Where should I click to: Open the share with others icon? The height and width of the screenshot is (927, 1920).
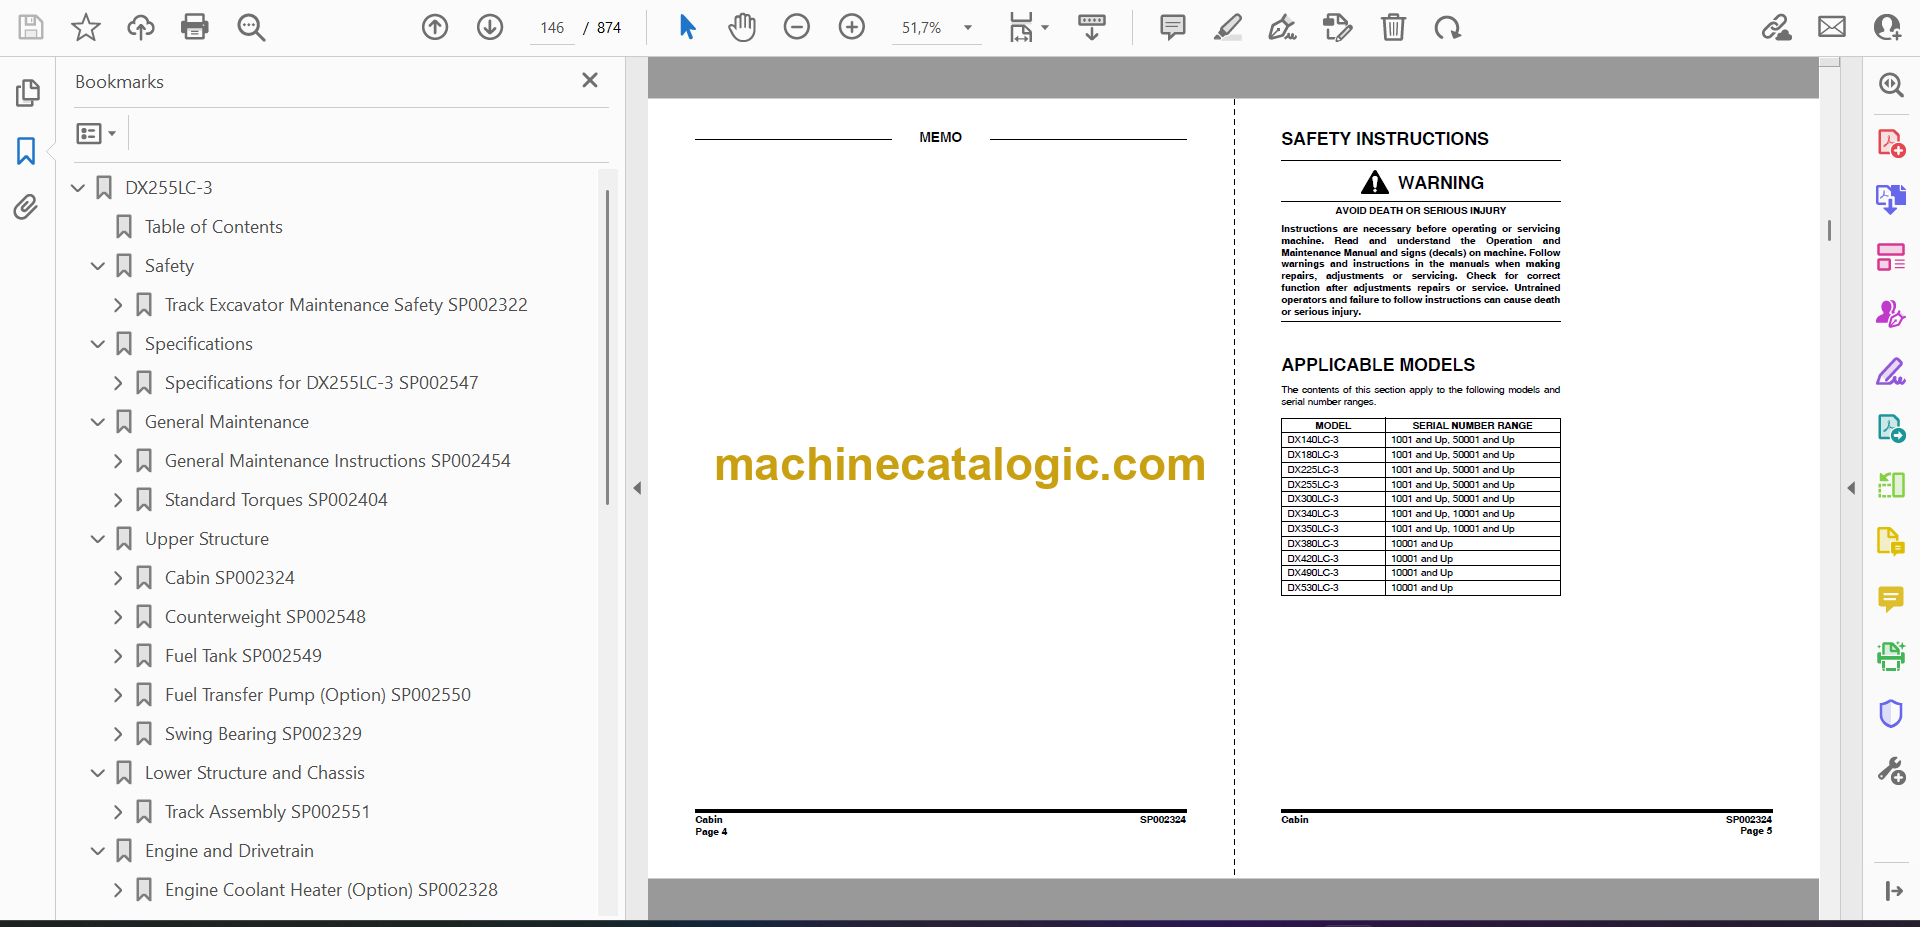(x=1888, y=27)
